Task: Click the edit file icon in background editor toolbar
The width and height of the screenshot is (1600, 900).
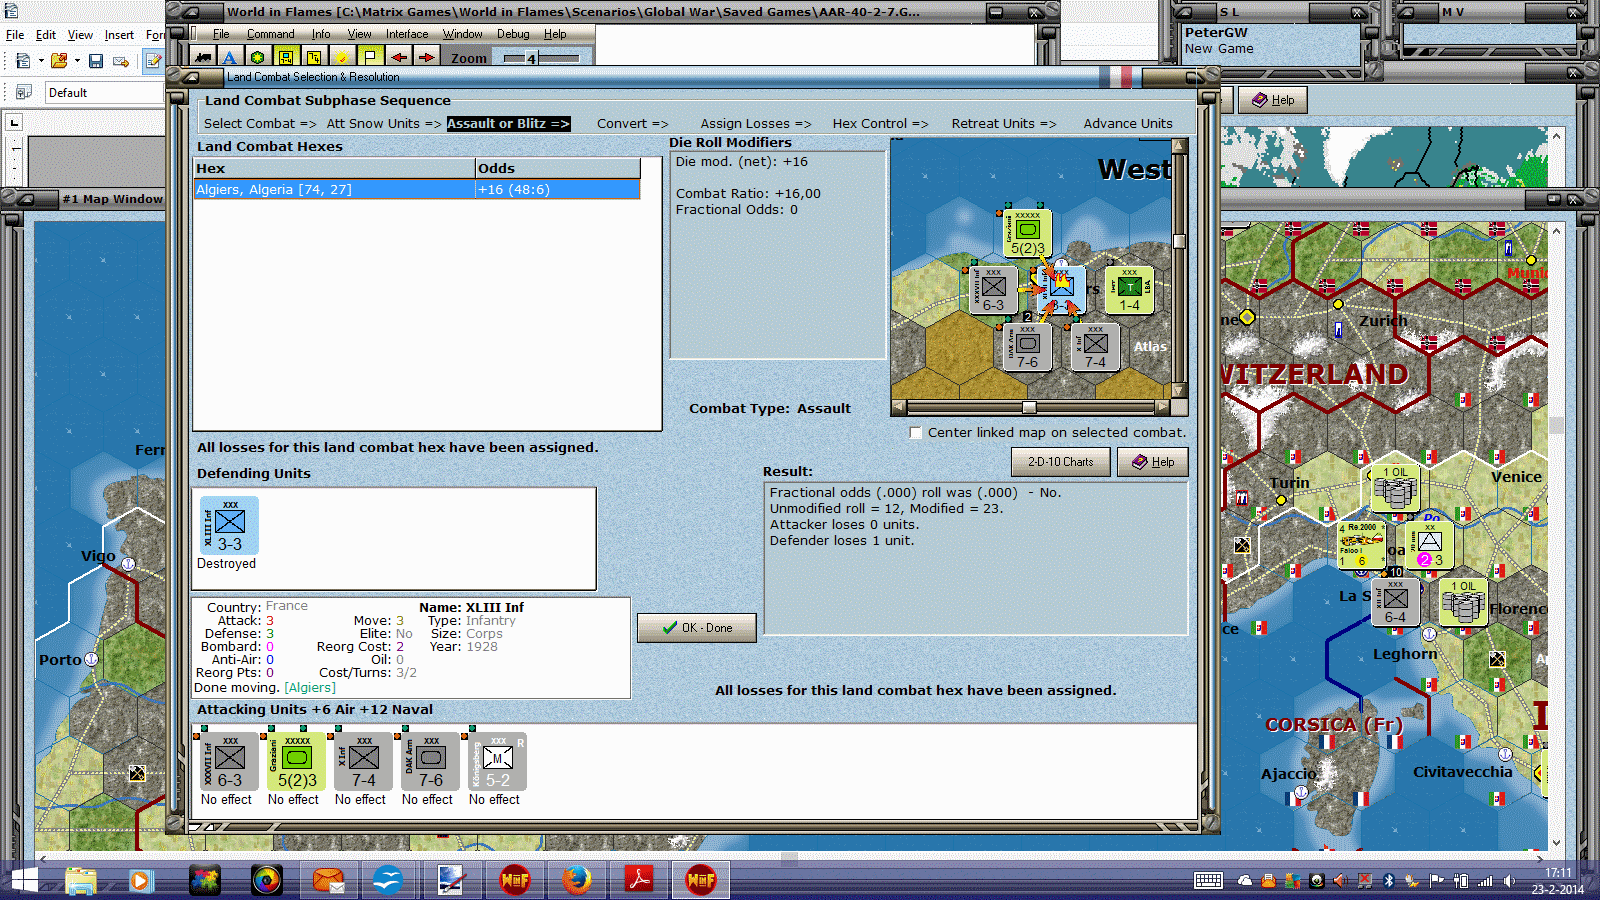Action: pyautogui.click(x=153, y=61)
